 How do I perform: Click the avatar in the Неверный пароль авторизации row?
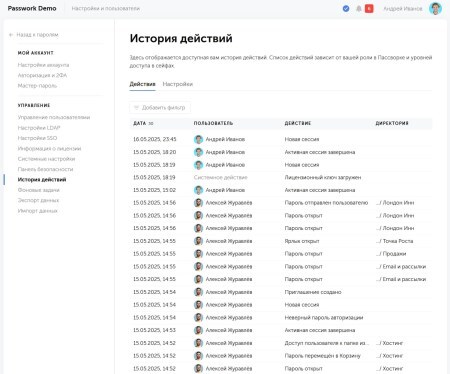click(x=198, y=318)
